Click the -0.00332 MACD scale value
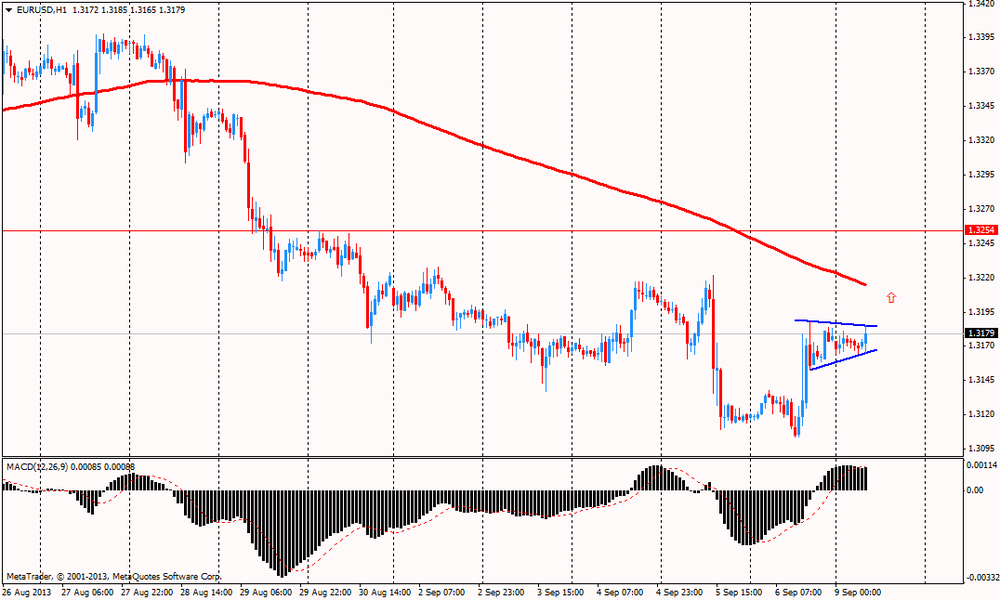Viewport: 1000px width, 600px height. pos(982,578)
